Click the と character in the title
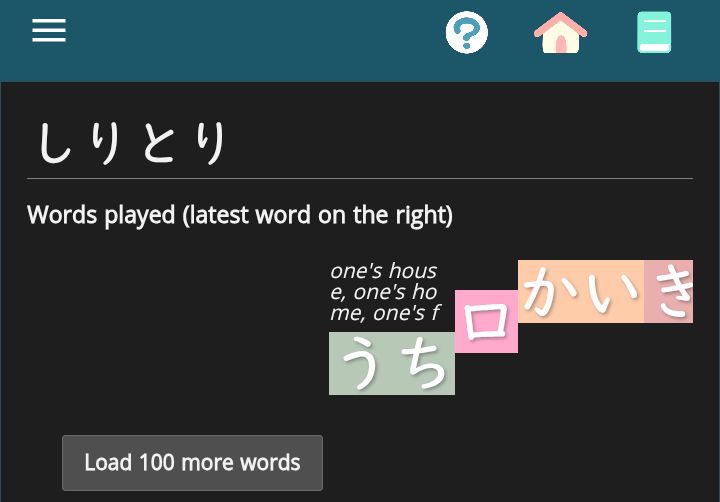 (160, 143)
